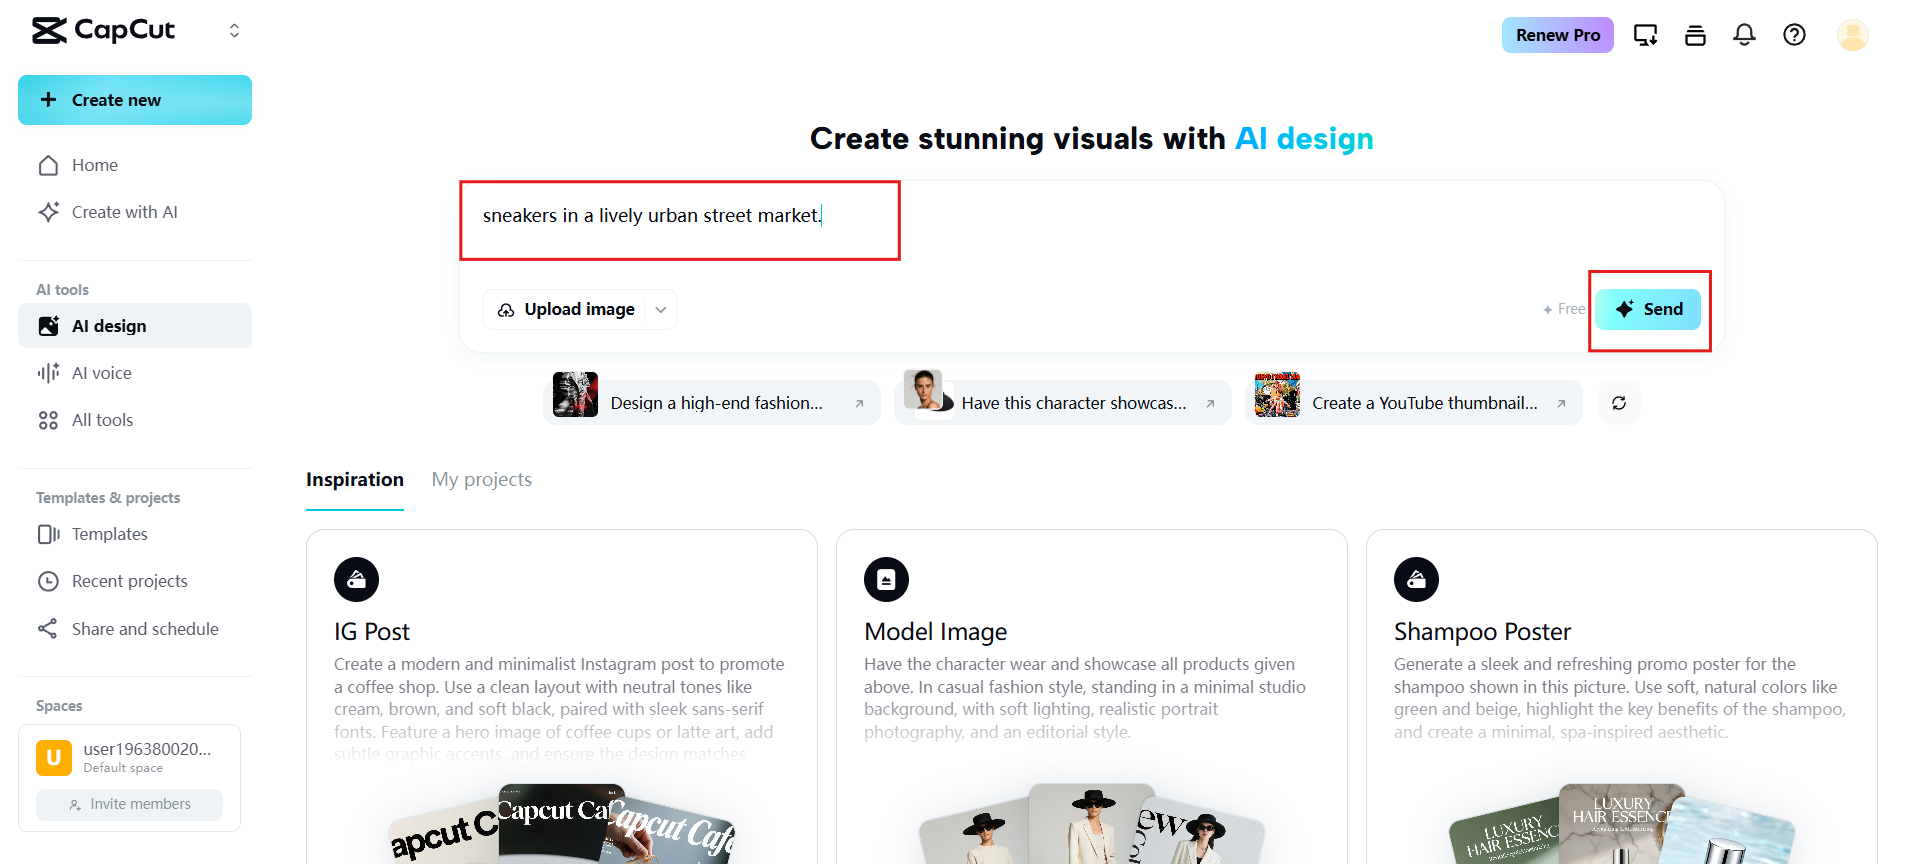Click the Send button
The height and width of the screenshot is (864, 1909).
(x=1648, y=309)
